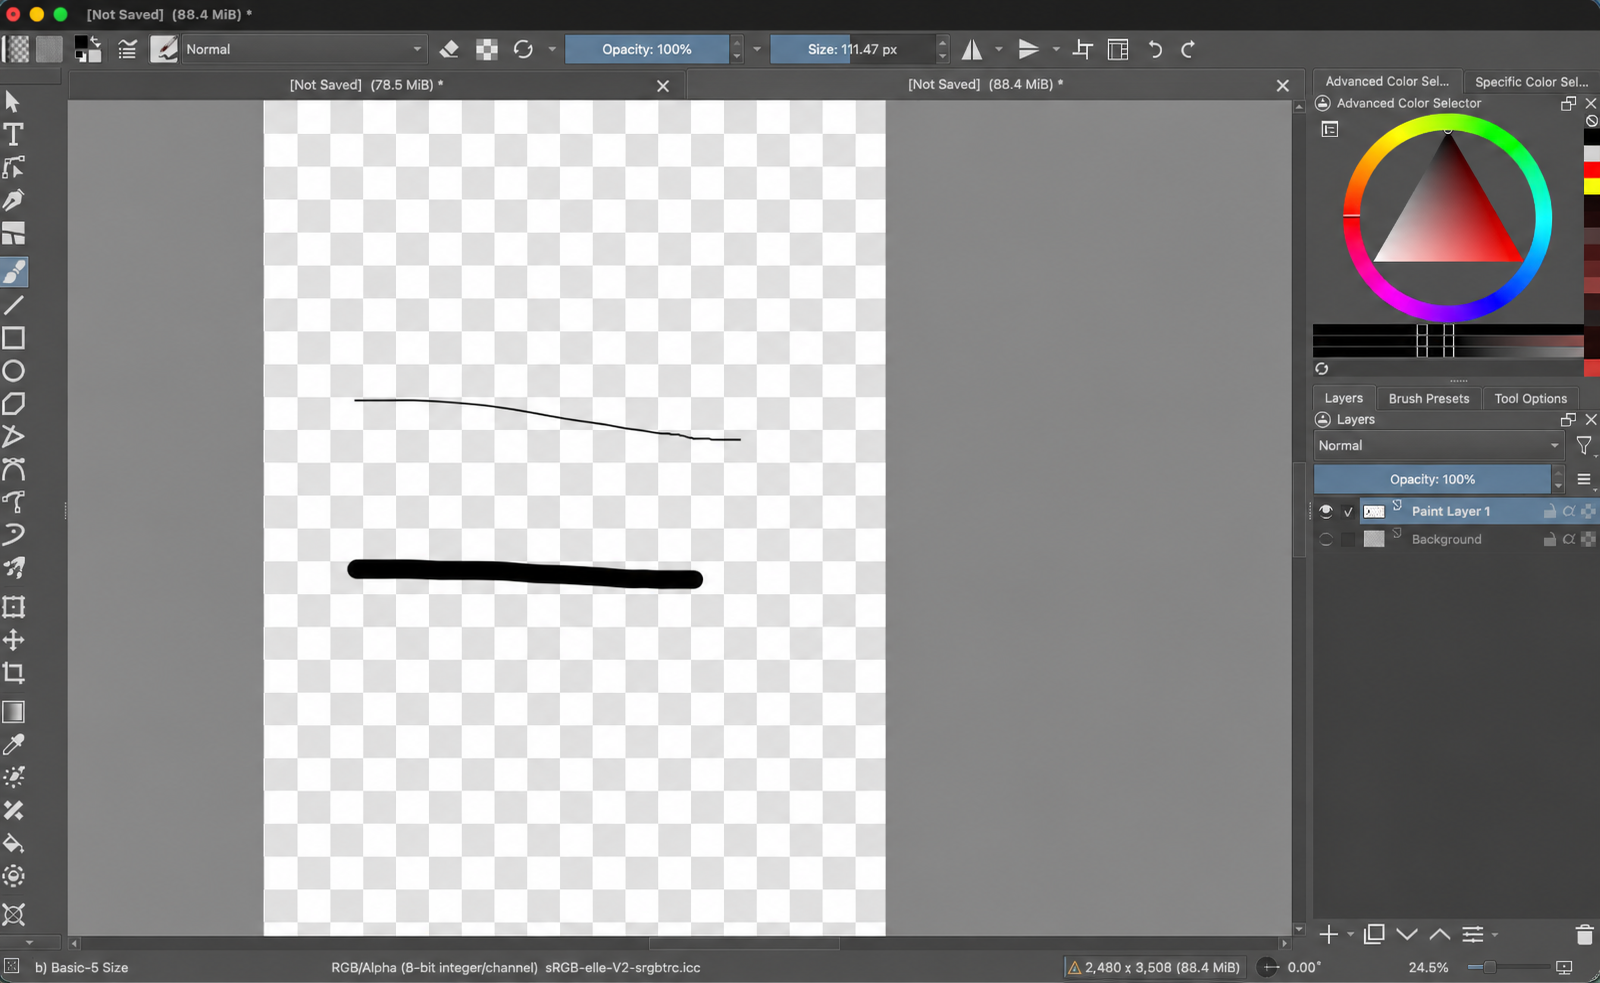Viewport: 1600px width, 983px height.
Task: Move layer down with arrow button
Action: click(x=1407, y=935)
